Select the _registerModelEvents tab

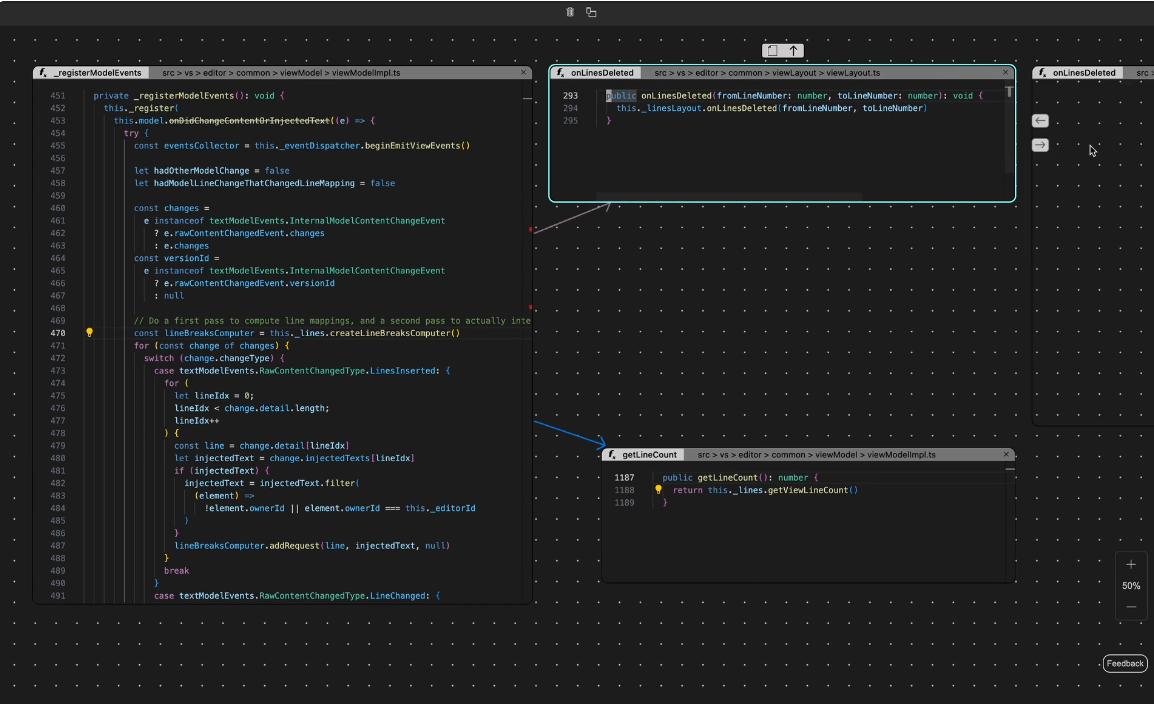pyautogui.click(x=91, y=73)
